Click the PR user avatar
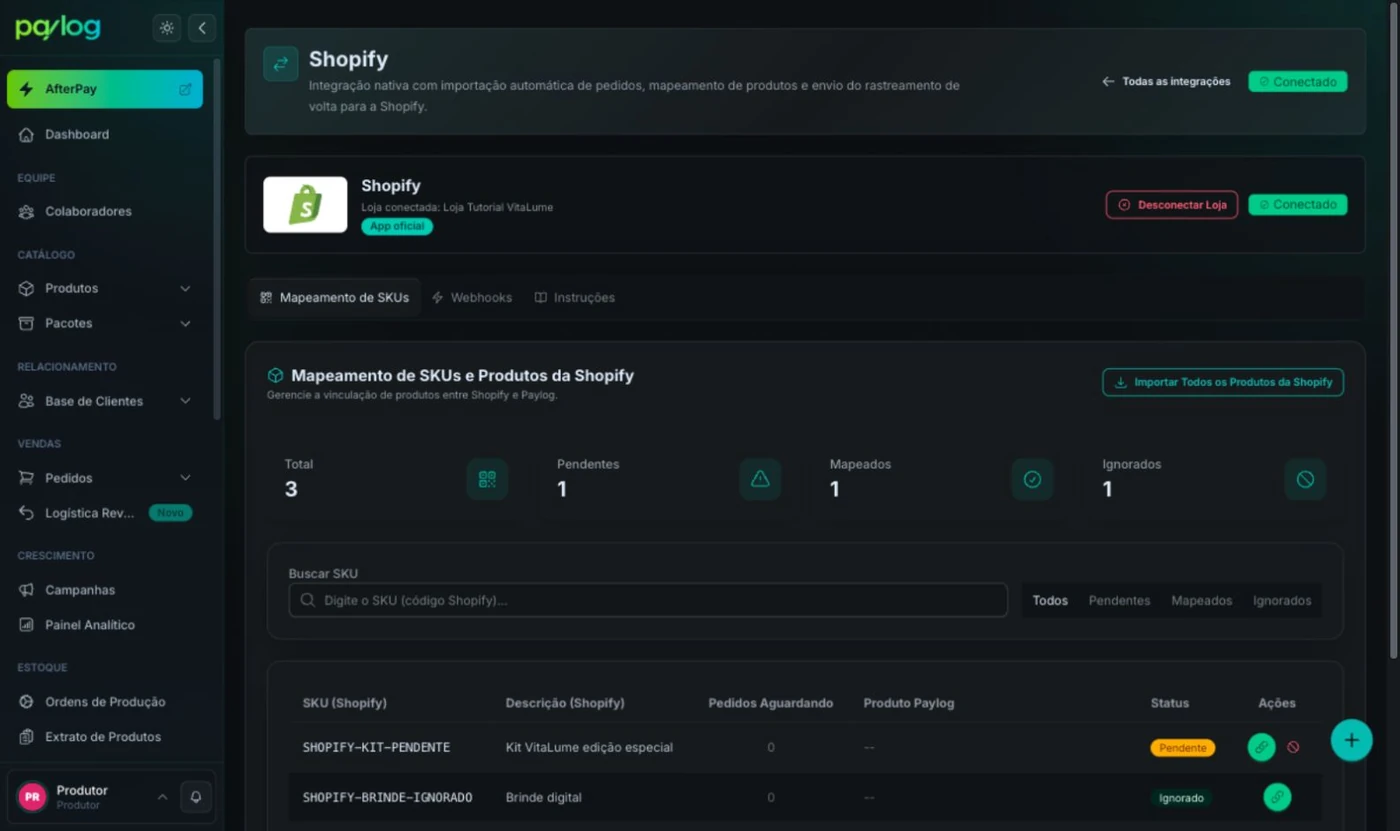Screen dimensions: 1400x831 click(32, 797)
